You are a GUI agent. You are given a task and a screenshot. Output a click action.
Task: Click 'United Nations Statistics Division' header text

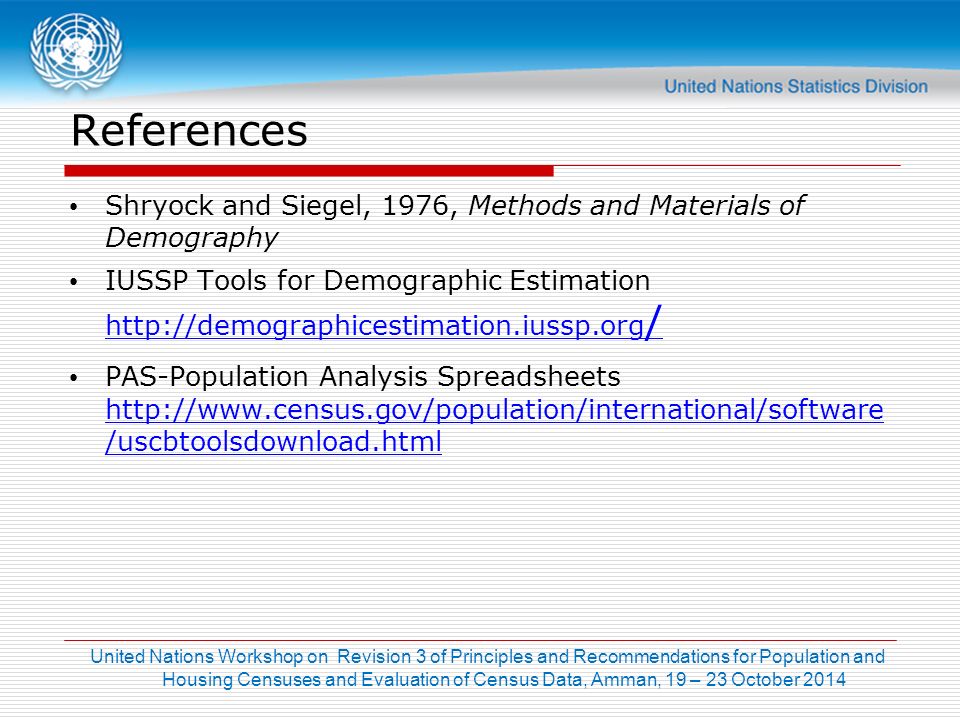tap(796, 86)
